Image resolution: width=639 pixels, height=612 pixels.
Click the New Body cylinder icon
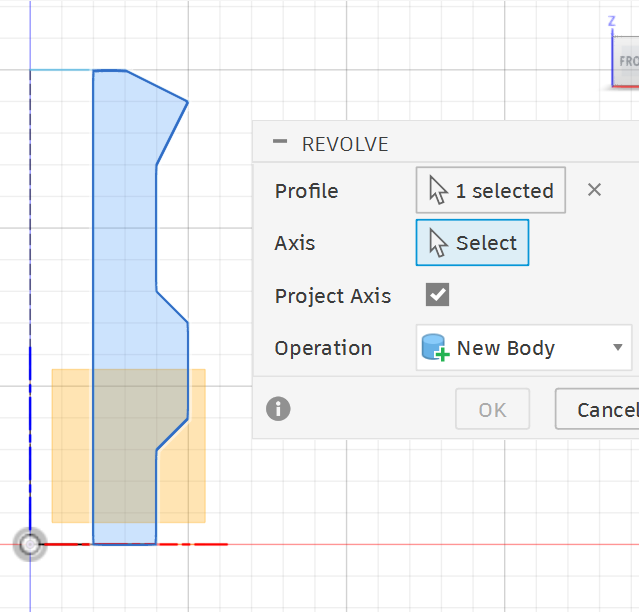point(435,348)
